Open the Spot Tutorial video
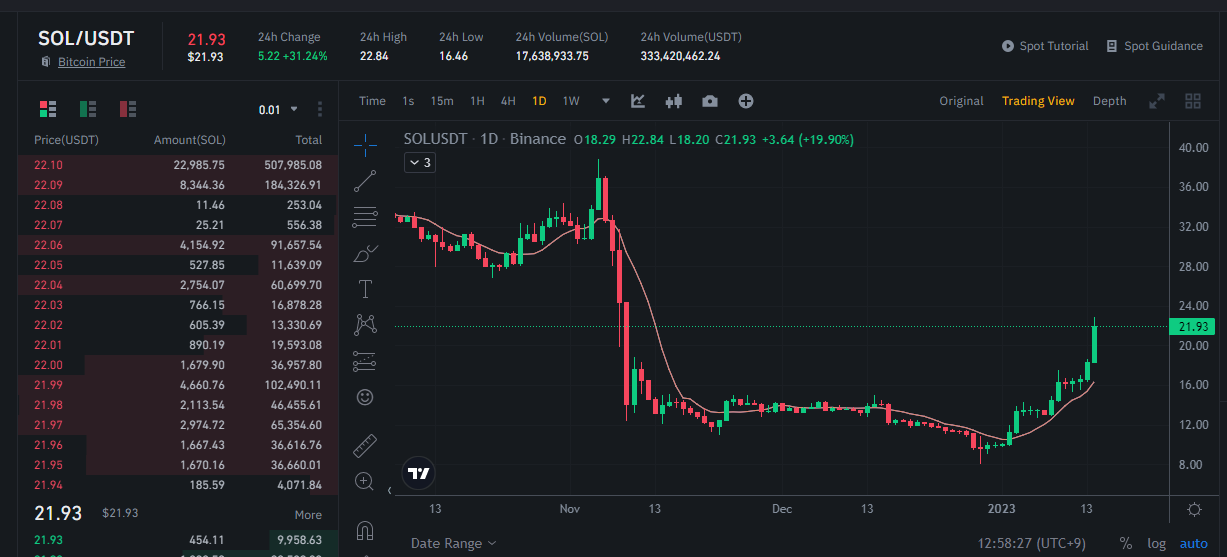This screenshot has width=1227, height=557. pyautogui.click(x=1045, y=46)
